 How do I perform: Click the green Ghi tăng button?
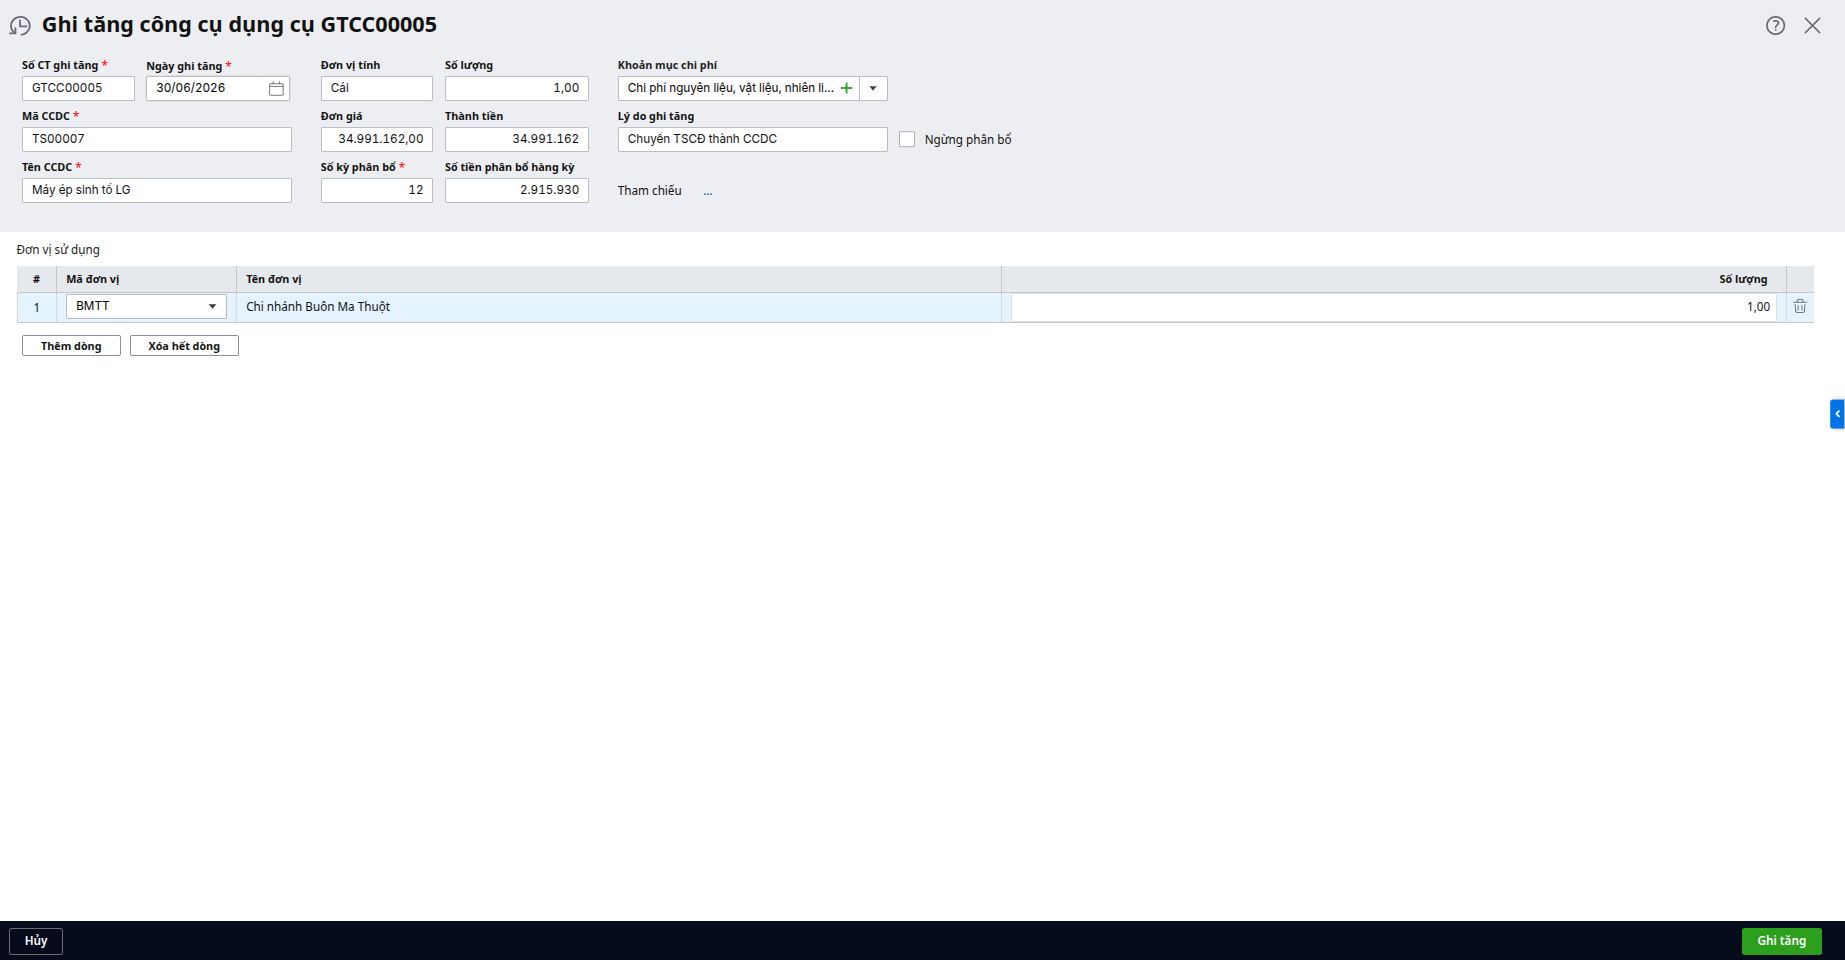[x=1781, y=941]
